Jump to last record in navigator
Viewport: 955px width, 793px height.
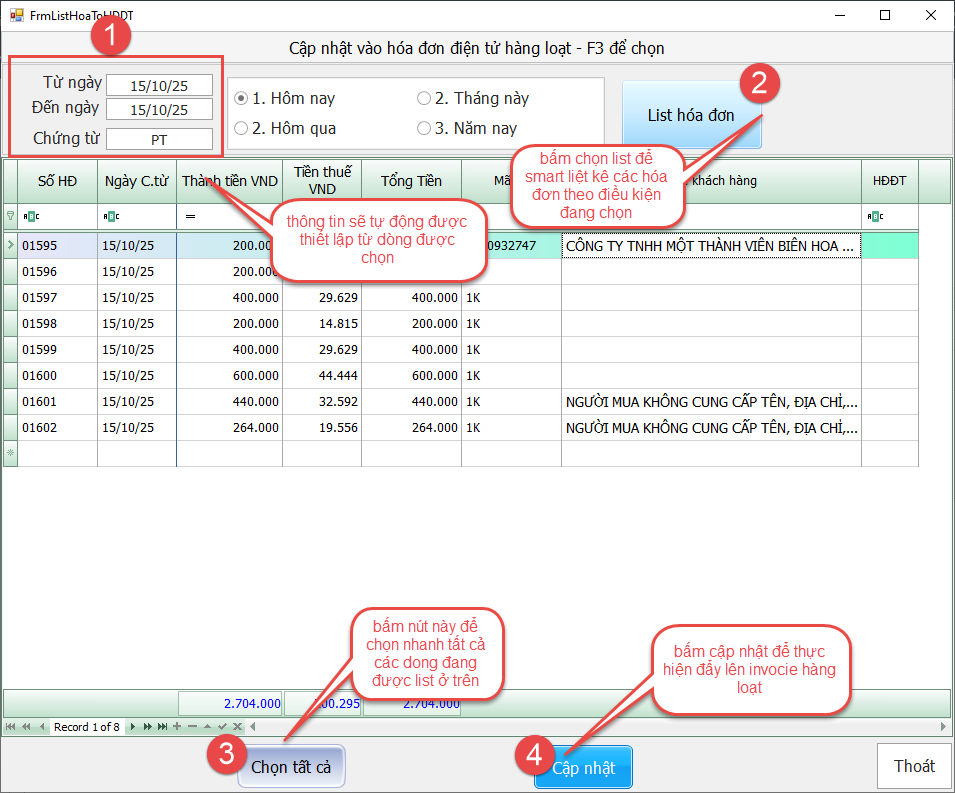click(162, 727)
